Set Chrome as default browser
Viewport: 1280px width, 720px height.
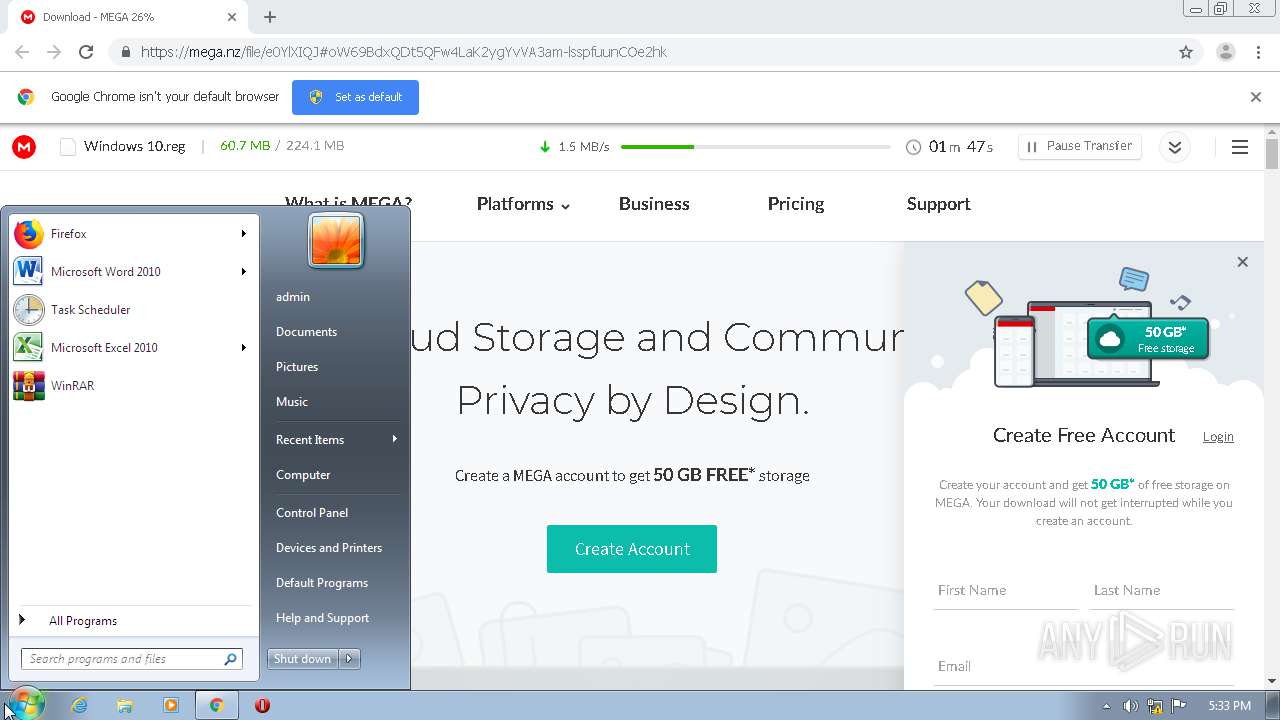click(355, 97)
